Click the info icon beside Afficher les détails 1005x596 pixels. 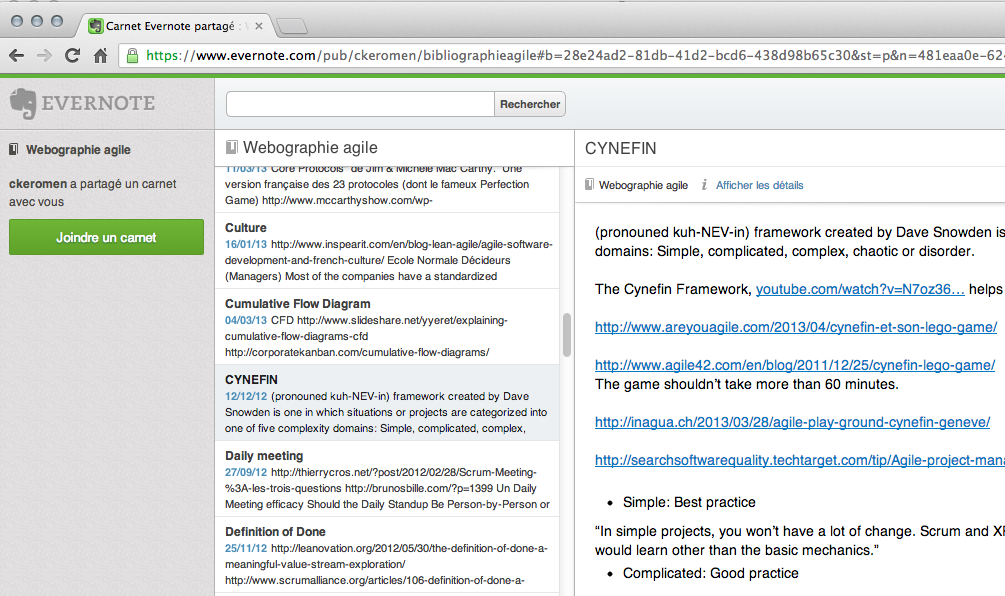tap(704, 185)
